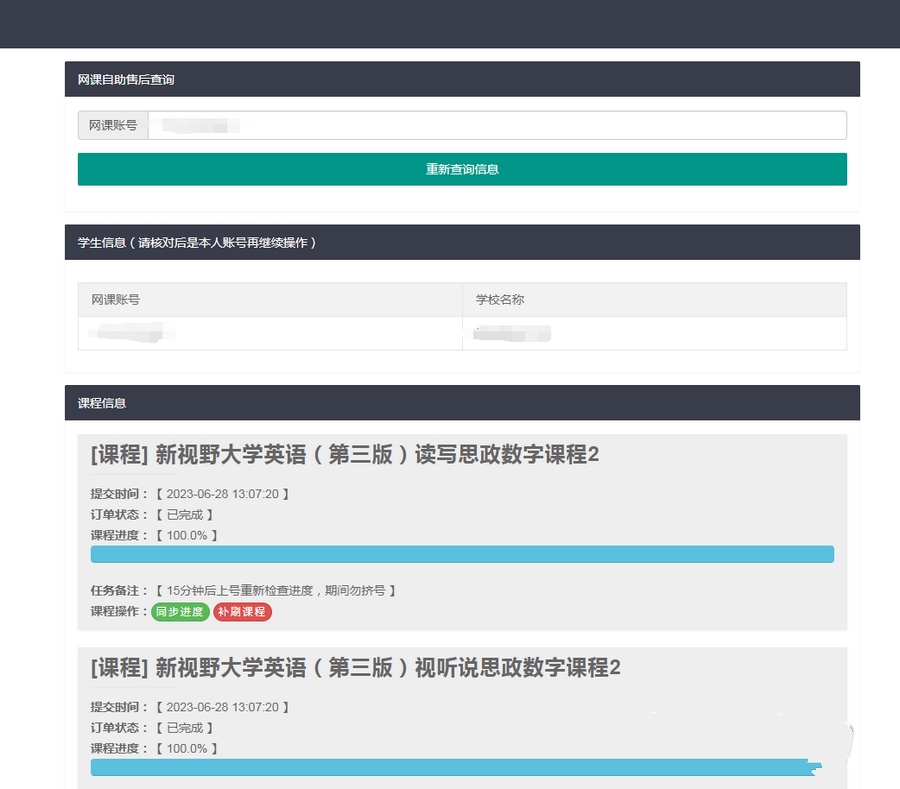
Task: Select the 网课自助售后查询 panel header
Action: pos(462,80)
